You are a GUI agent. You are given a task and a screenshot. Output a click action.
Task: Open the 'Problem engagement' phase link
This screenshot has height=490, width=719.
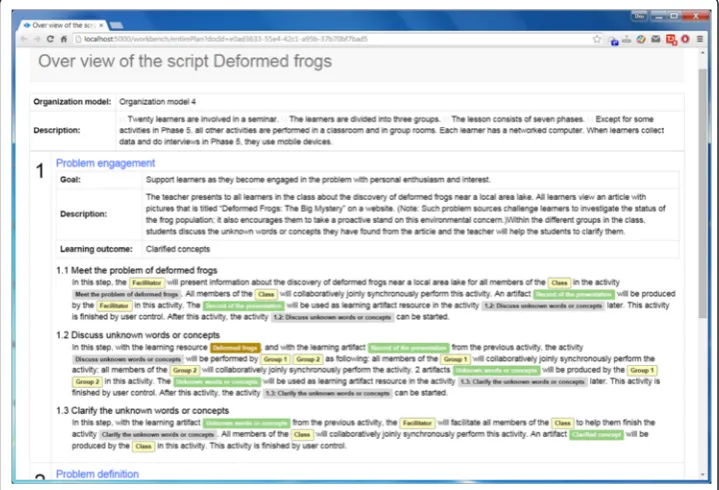point(105,163)
